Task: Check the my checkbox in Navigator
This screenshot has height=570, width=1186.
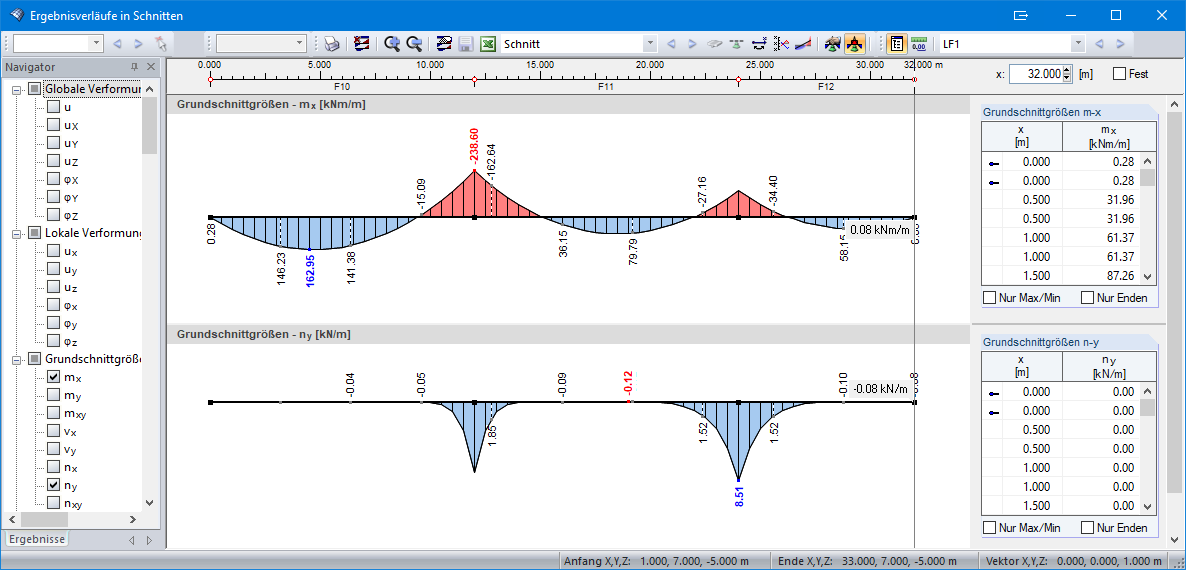Action: coord(54,395)
